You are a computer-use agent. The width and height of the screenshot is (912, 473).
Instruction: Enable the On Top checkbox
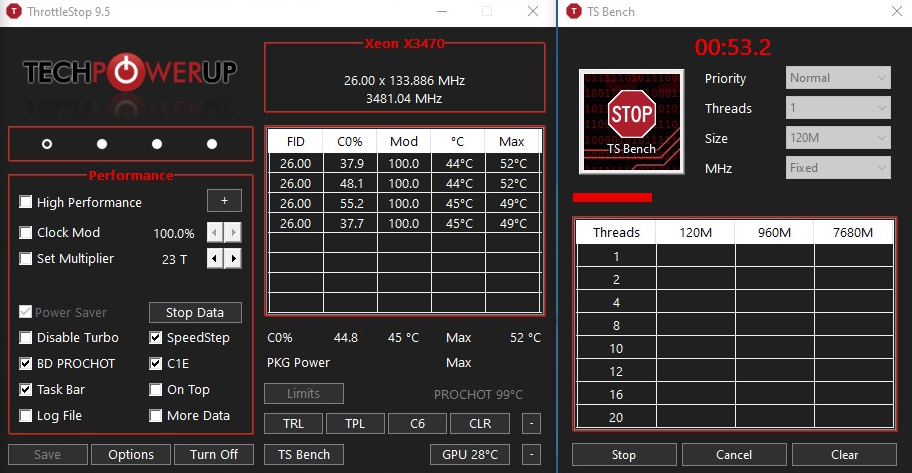pyautogui.click(x=155, y=390)
